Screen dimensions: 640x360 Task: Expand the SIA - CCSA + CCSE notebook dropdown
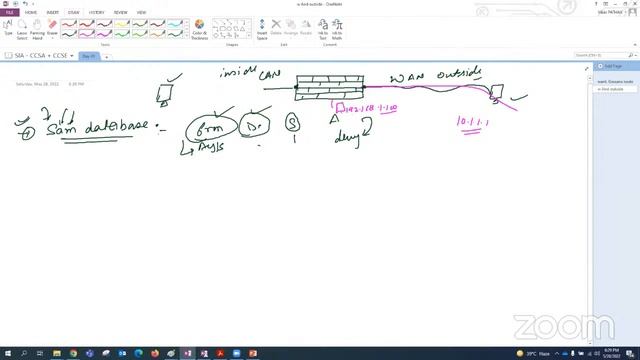72,56
